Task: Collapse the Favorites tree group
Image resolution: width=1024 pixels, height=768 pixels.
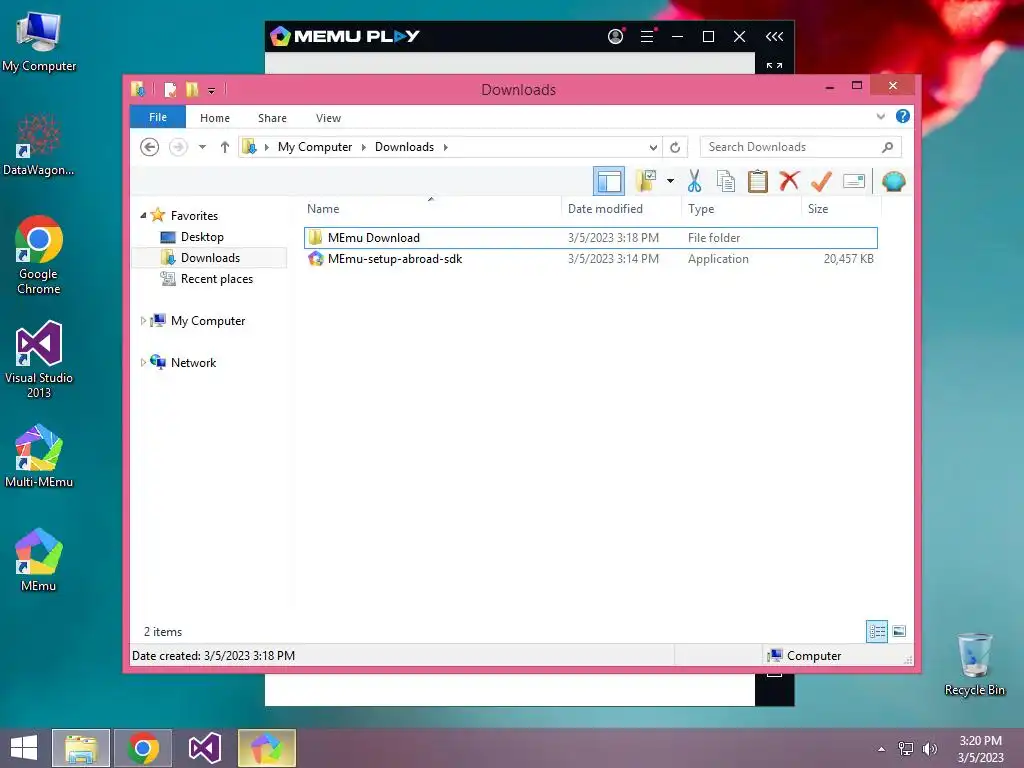Action: [x=143, y=215]
